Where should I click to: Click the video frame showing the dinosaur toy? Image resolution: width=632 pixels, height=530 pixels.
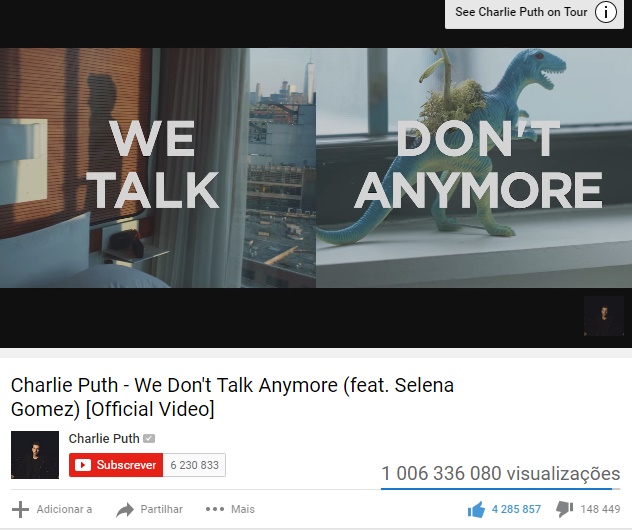(474, 168)
